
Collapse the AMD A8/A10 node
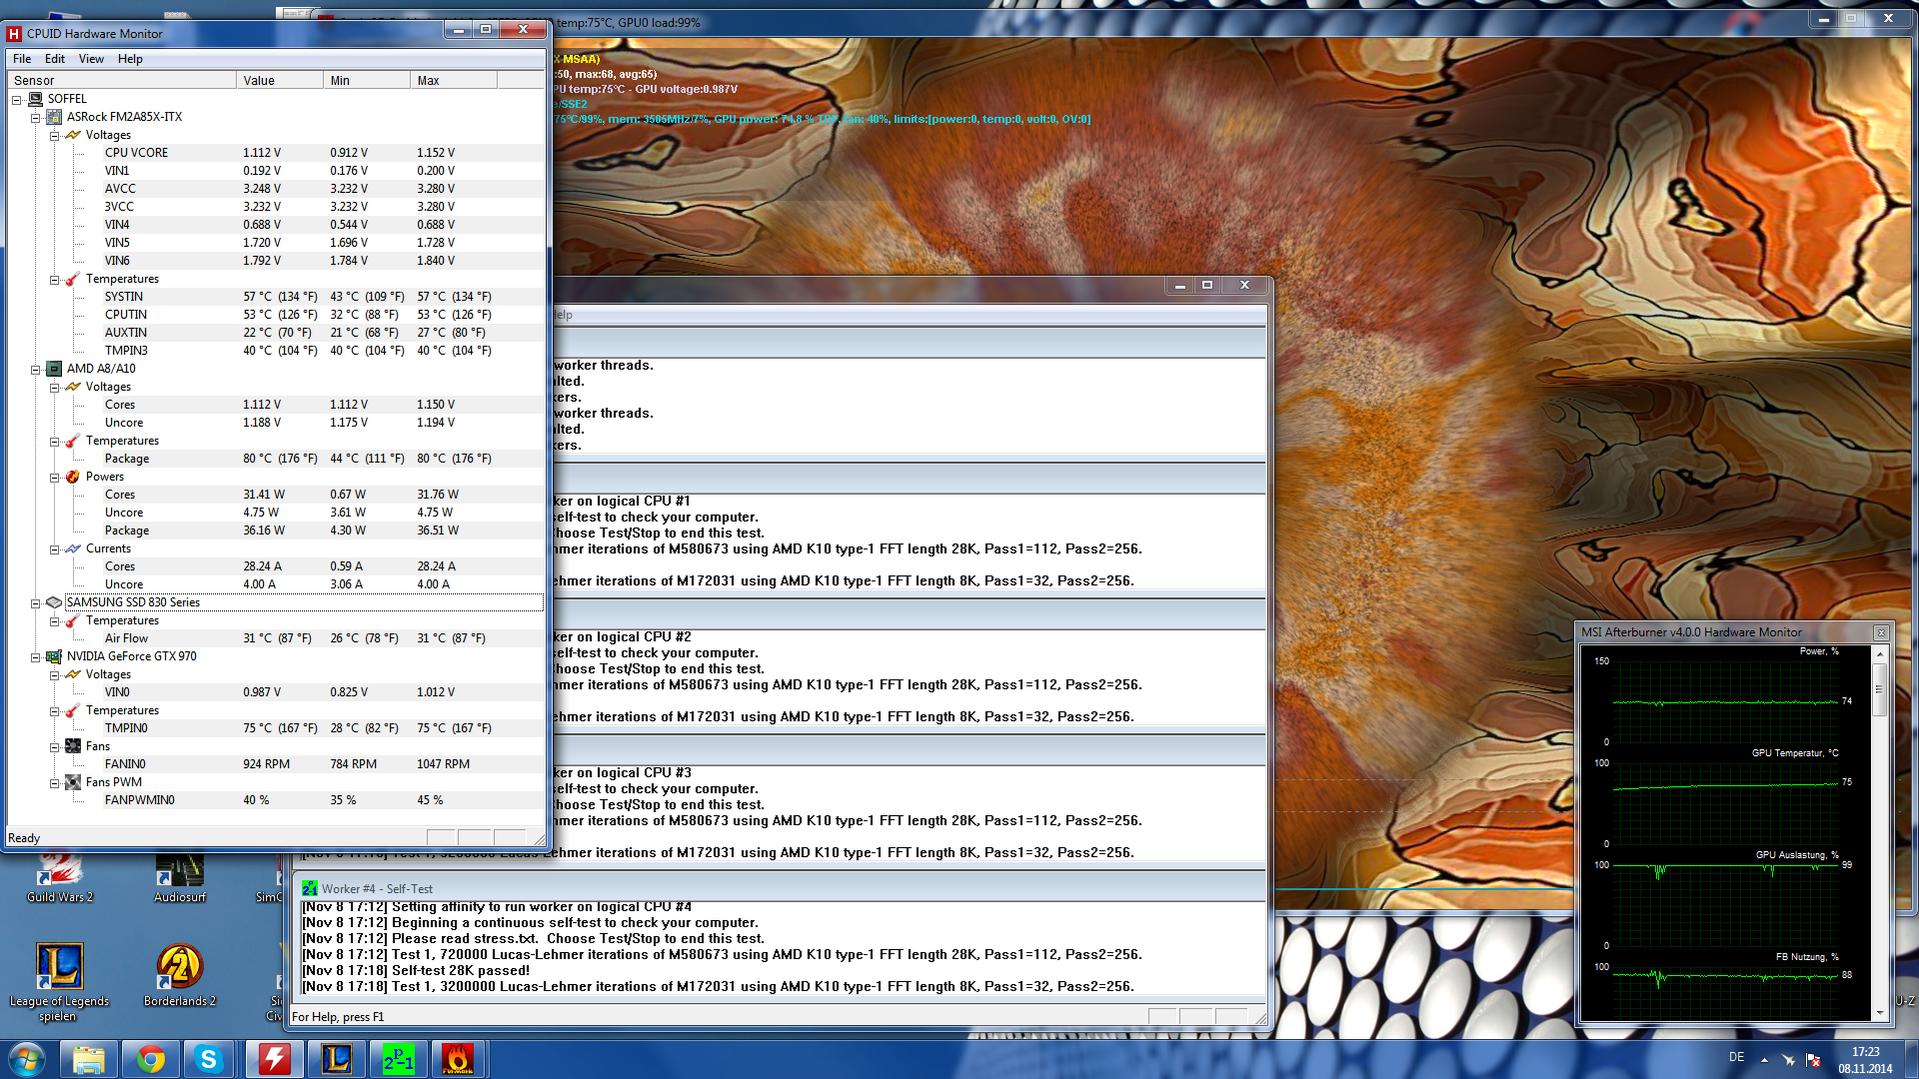36,369
